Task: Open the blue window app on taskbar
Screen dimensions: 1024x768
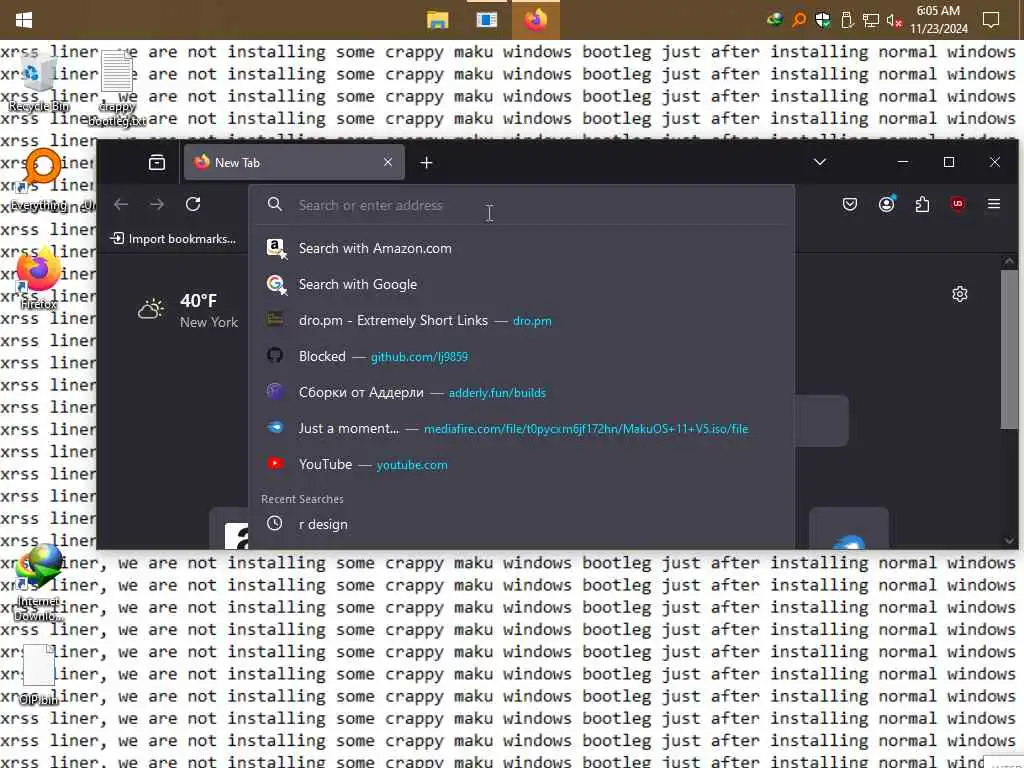Action: (487, 20)
